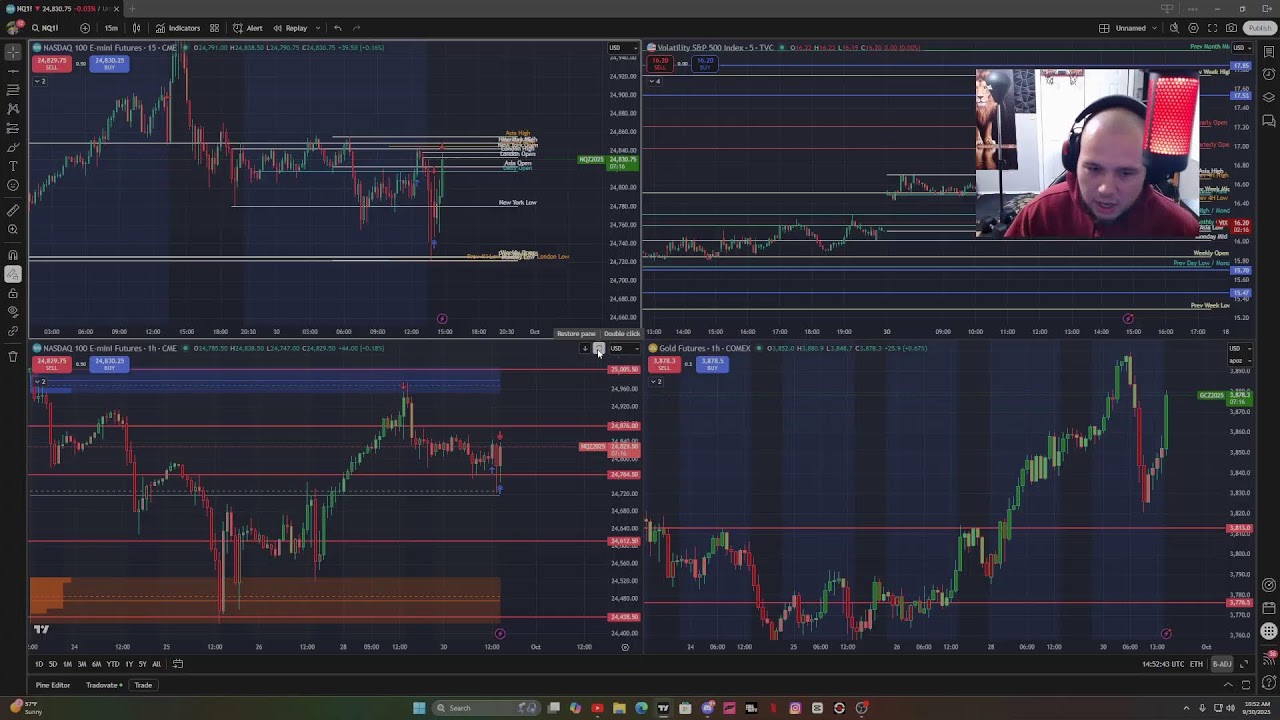This screenshot has width=1280, height=720.
Task: Open the Indicators dialog
Action: coord(179,28)
